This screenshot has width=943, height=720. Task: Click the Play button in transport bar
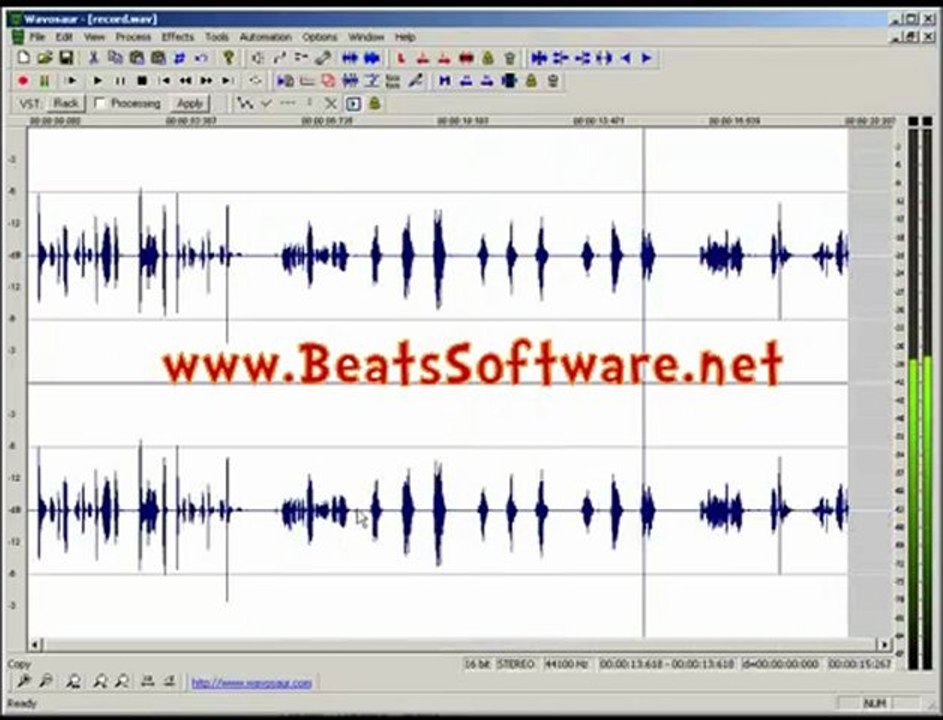click(x=98, y=81)
